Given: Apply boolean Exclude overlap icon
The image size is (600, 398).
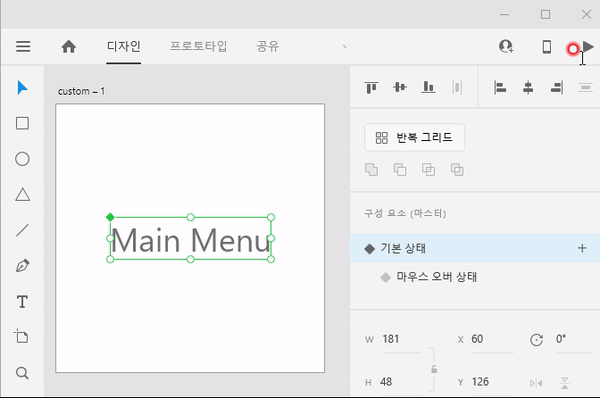Looking at the screenshot, I should pos(457,170).
